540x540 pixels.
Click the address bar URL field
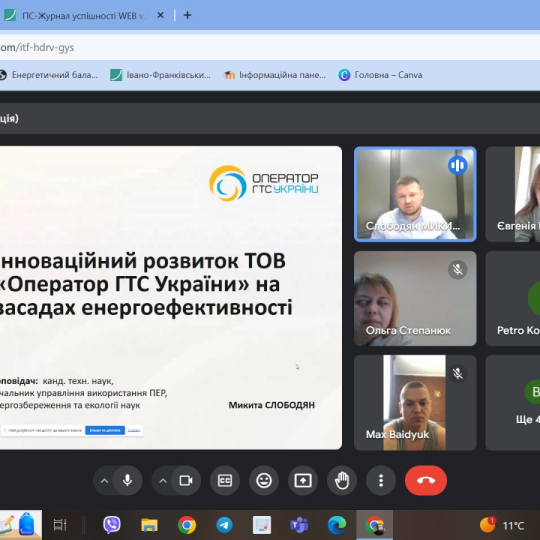click(x=270, y=47)
